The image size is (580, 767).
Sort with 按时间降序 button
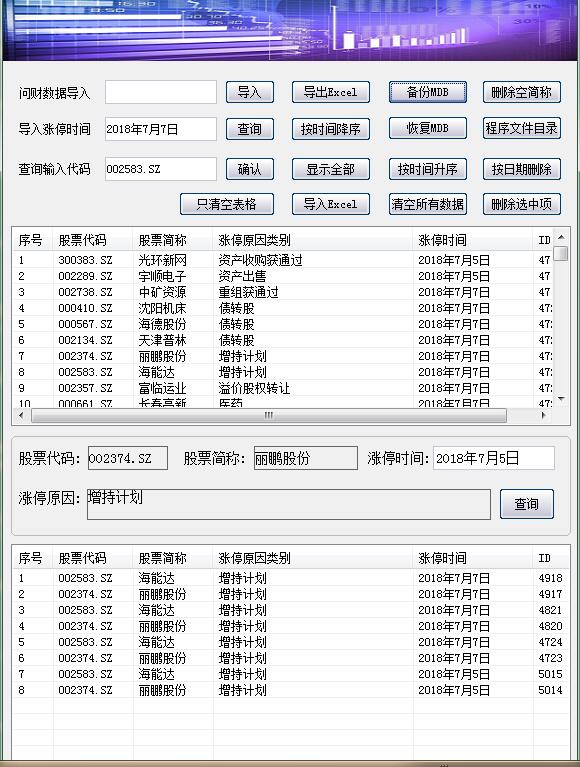[x=330, y=129]
